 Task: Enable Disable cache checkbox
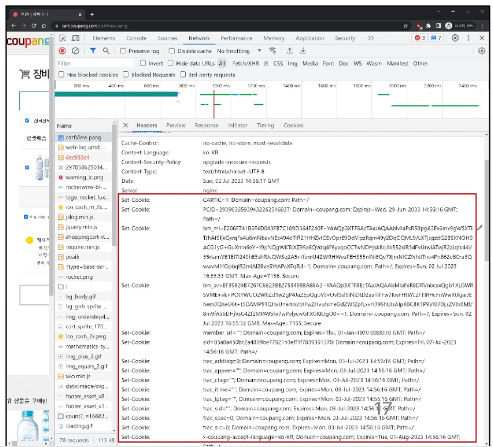click(172, 51)
